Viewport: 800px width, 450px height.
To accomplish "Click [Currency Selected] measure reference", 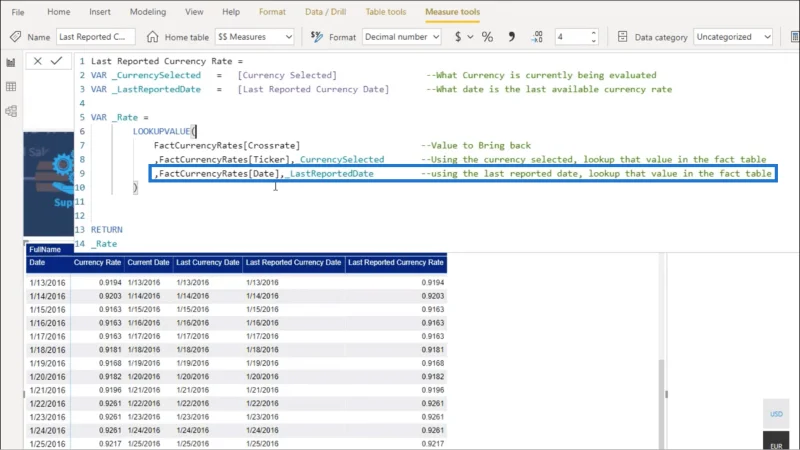I will coord(287,75).
